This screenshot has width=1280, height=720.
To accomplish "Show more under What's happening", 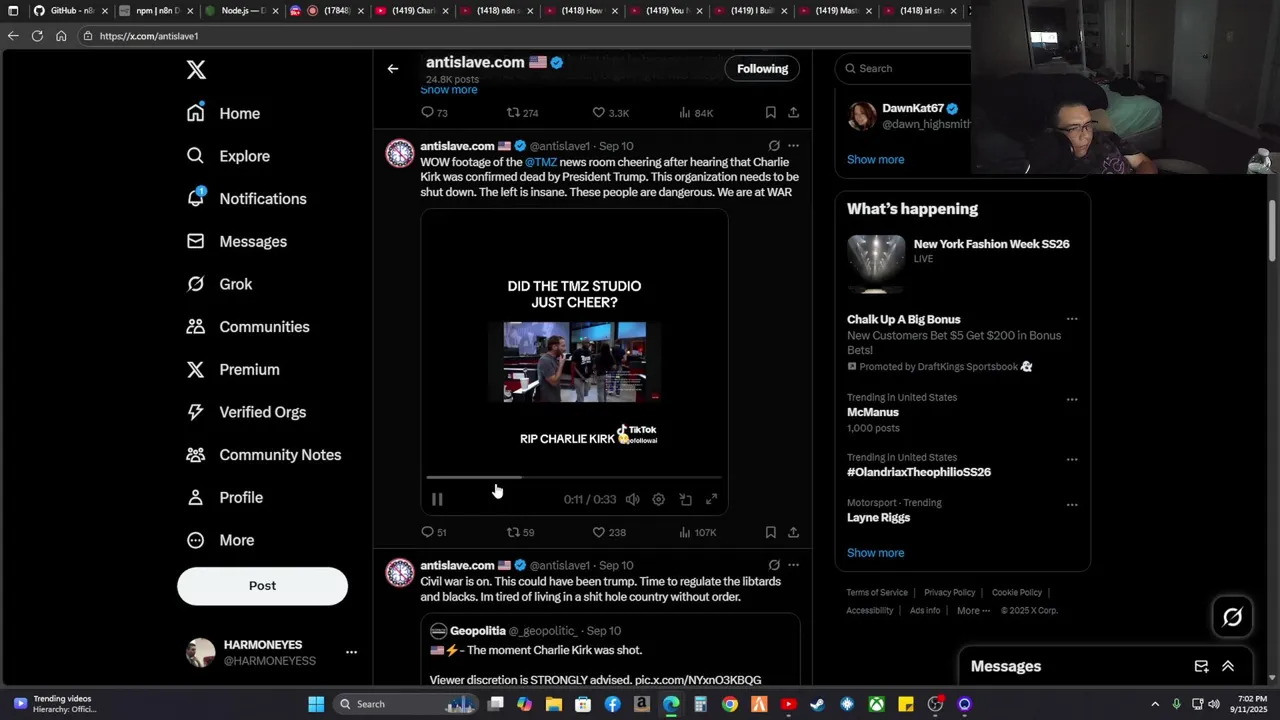I will click(x=875, y=553).
